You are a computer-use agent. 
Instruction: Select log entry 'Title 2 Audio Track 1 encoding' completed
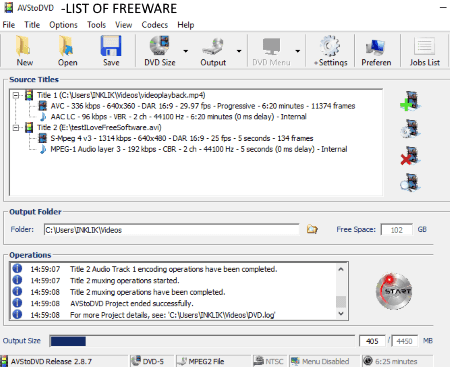pyautogui.click(x=173, y=269)
